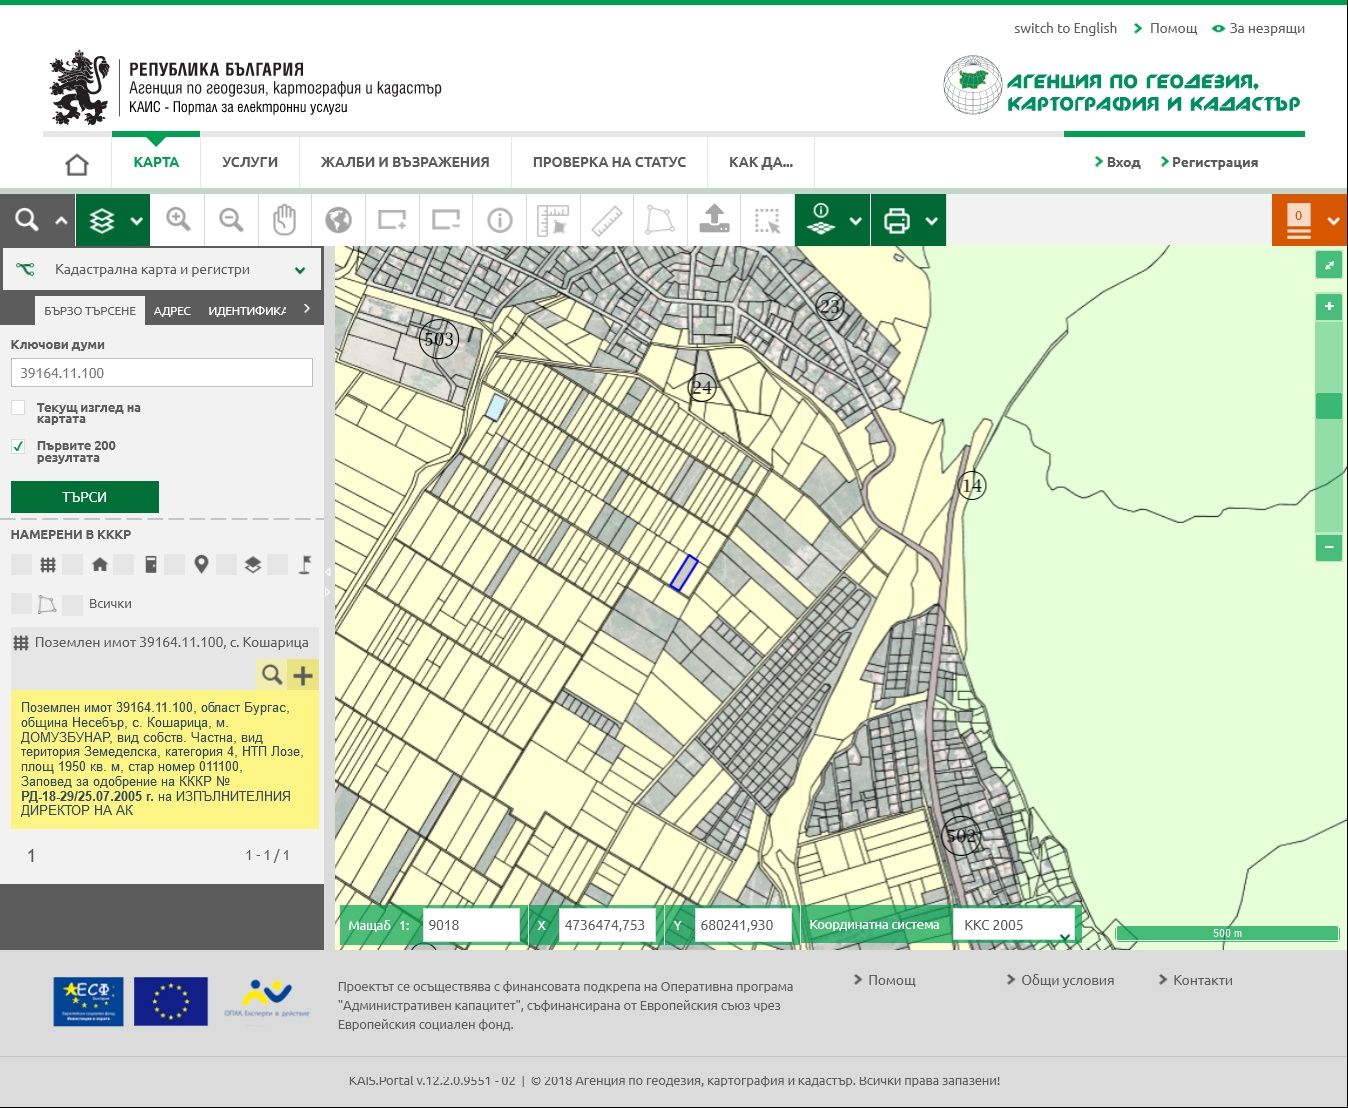Viewport: 1348px width, 1108px height.
Task: Open 'ЖАЛБИ И ВЪЗРАЖЕНИЯ' menu
Action: (405, 162)
